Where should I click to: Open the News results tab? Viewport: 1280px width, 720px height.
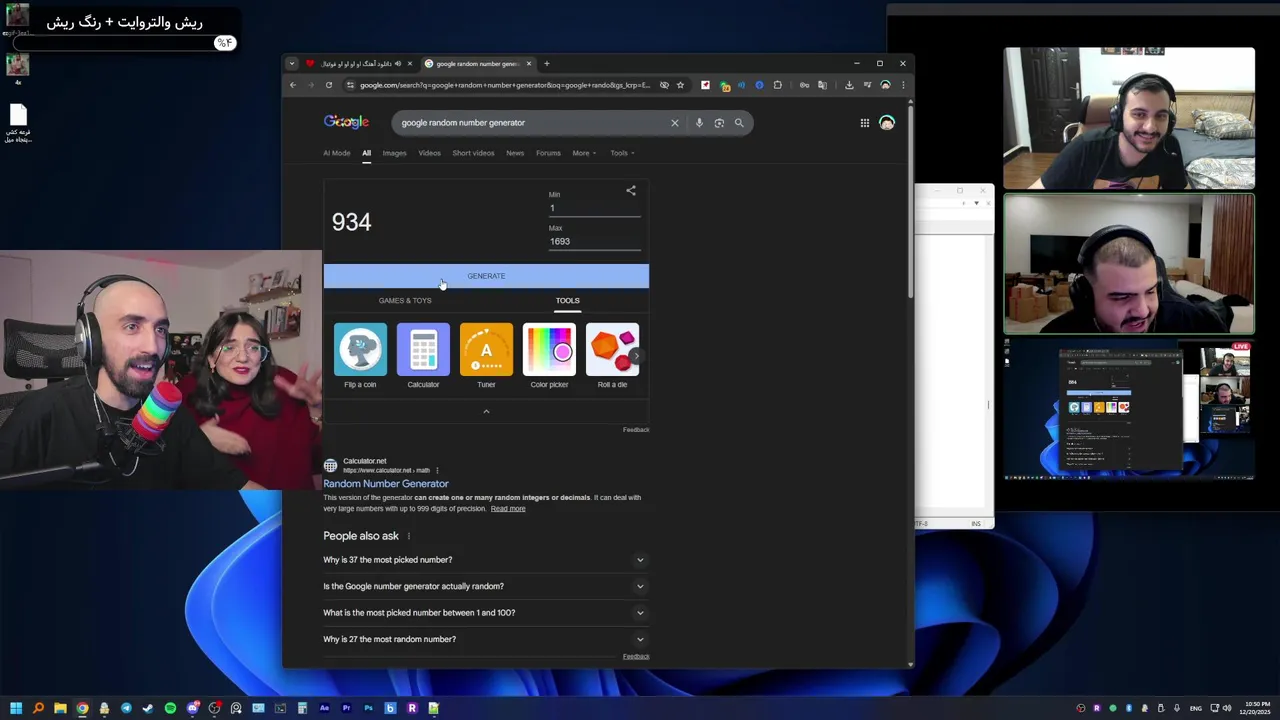pos(515,153)
